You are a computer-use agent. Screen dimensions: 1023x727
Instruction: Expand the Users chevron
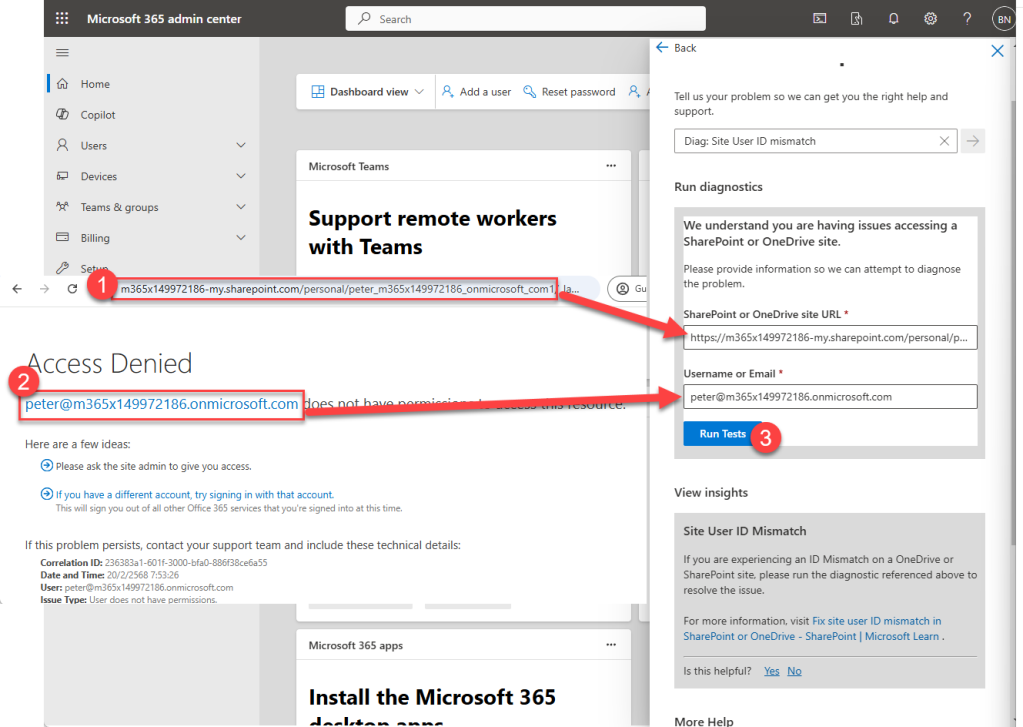tap(241, 145)
